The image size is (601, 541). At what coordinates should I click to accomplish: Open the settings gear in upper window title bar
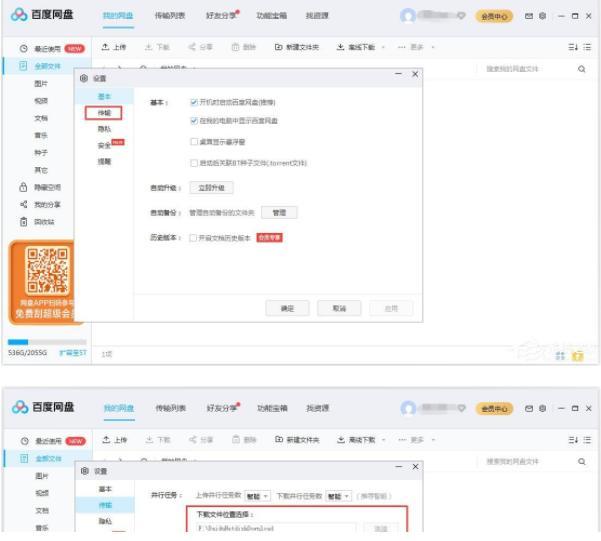pos(542,16)
